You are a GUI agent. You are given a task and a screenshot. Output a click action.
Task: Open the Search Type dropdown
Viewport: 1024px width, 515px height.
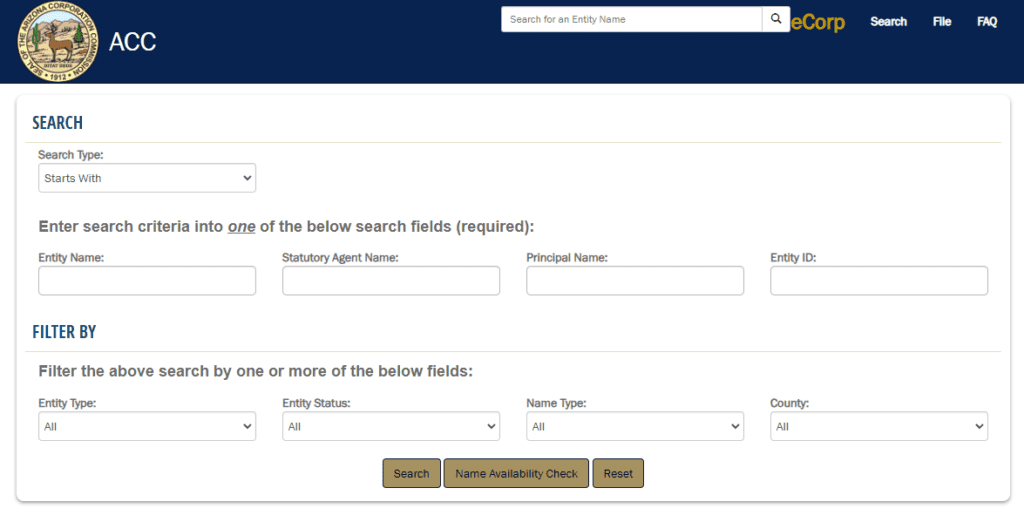pyautogui.click(x=147, y=178)
